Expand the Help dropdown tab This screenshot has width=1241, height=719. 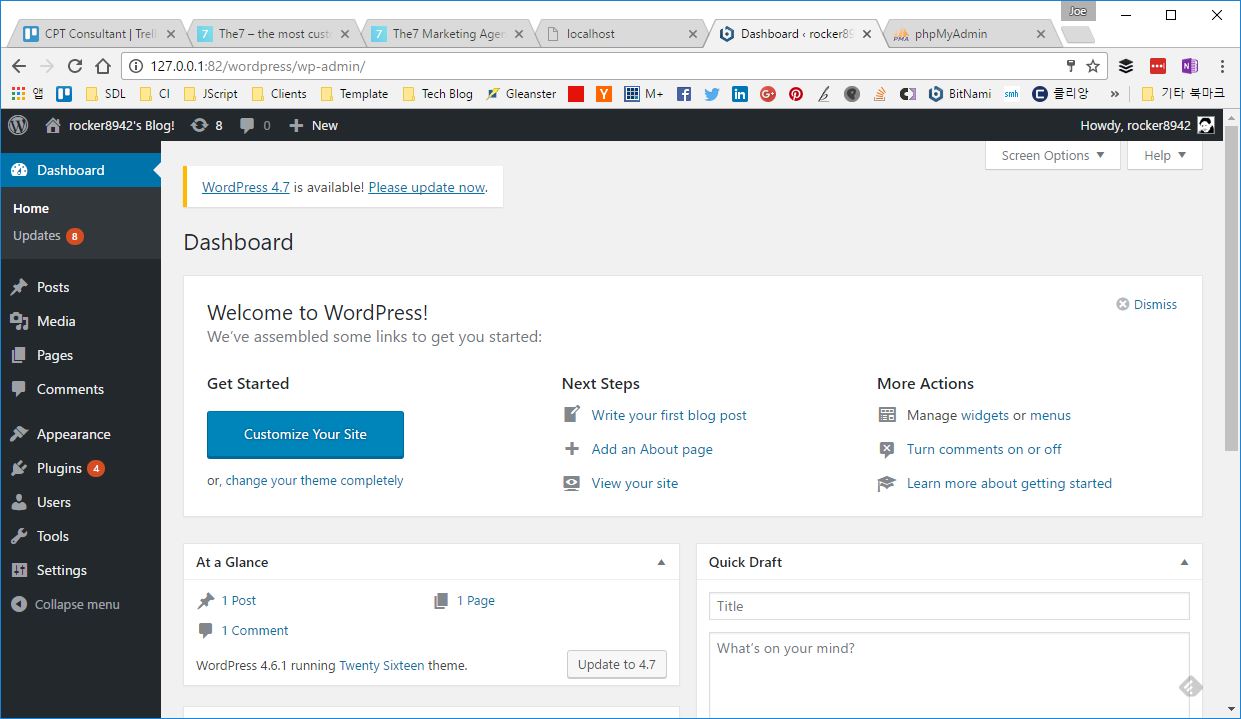[1165, 155]
